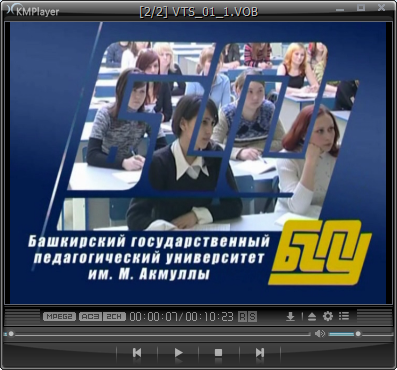Click the volume slider knob
Image resolution: width=397 pixels, height=370 pixels.
358,333
